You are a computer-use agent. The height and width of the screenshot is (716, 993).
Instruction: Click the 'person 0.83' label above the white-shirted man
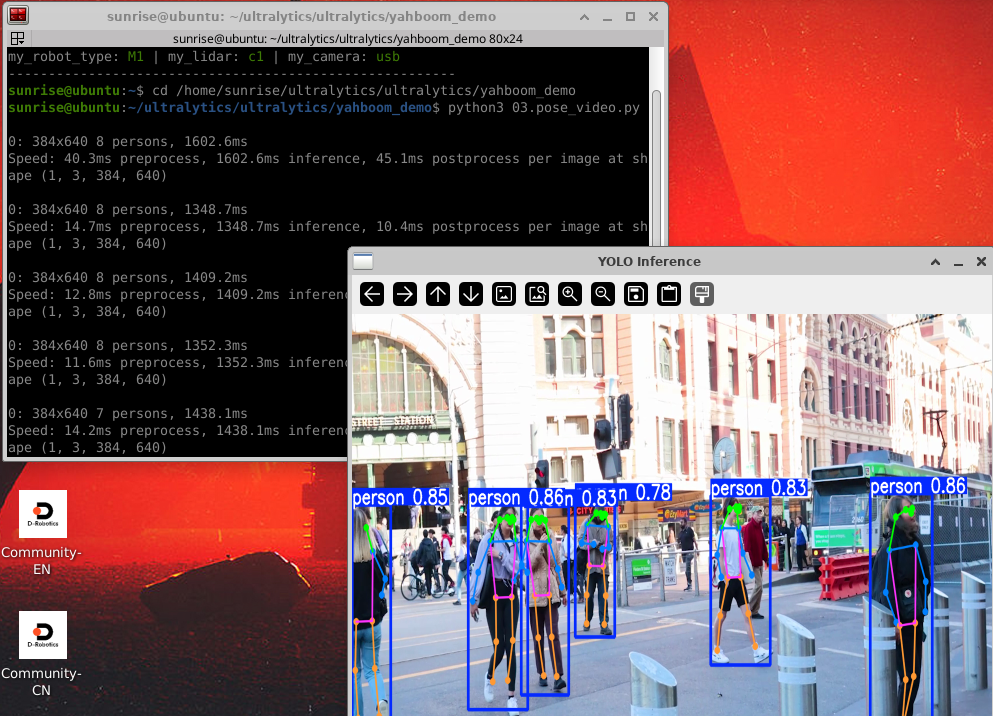click(x=759, y=488)
